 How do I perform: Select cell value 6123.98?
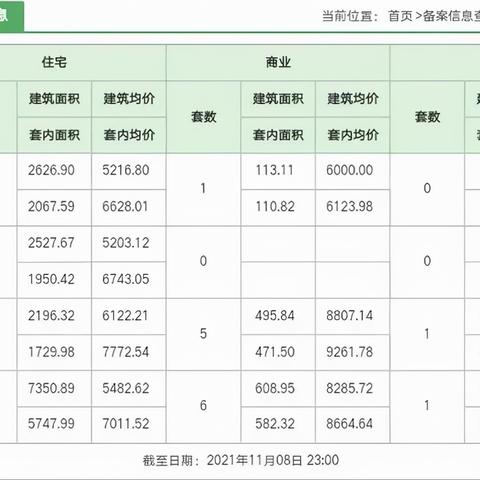[349, 206]
